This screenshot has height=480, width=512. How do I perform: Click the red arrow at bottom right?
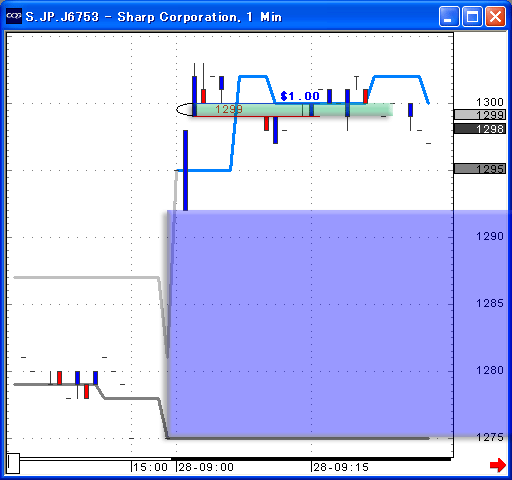point(498,465)
